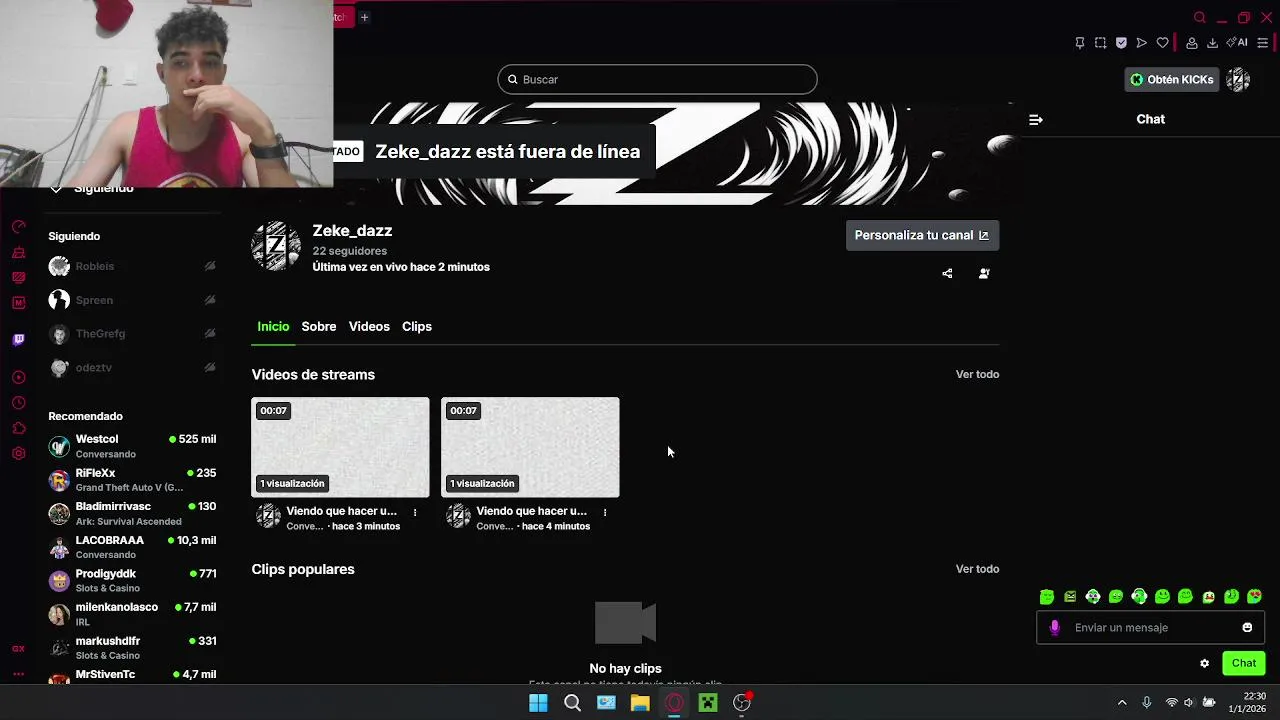Click the snapshot capture icon in toolbar

point(1100,43)
